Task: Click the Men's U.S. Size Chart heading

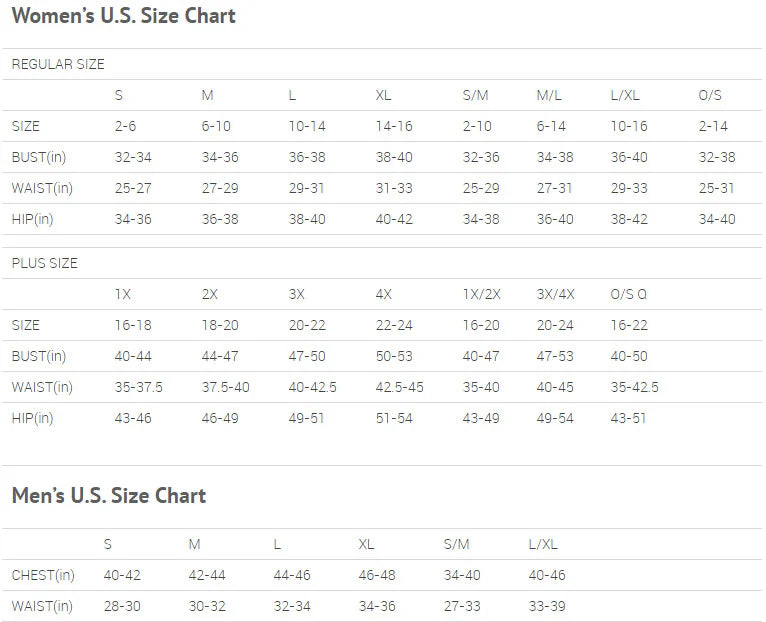Action: pyautogui.click(x=109, y=495)
